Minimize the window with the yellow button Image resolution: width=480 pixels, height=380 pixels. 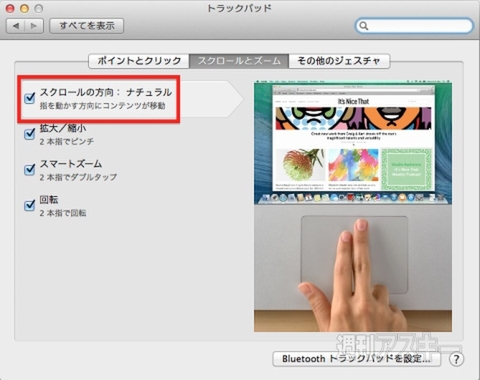coord(25,8)
